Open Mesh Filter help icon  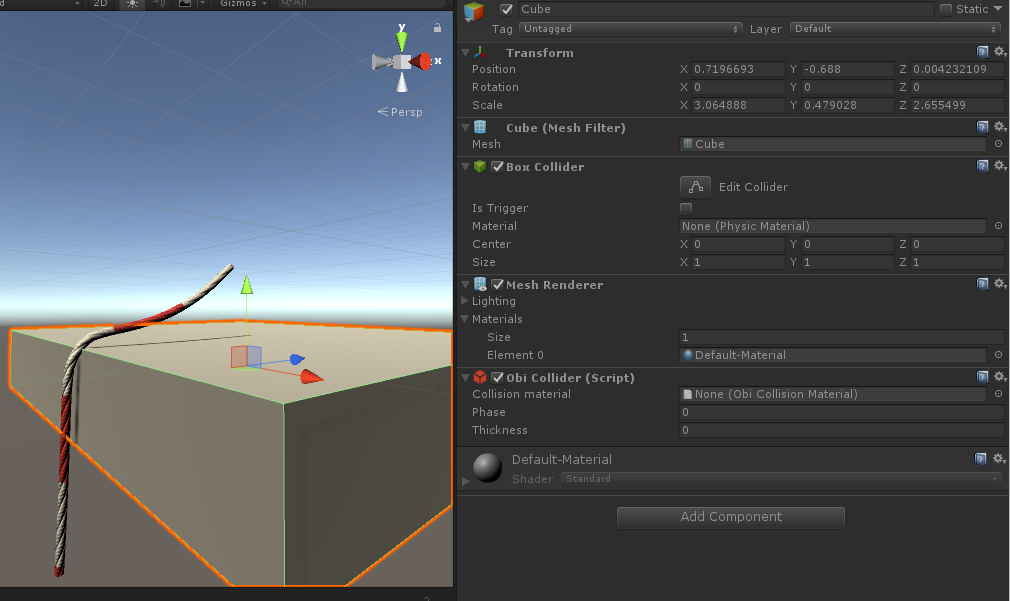point(982,127)
